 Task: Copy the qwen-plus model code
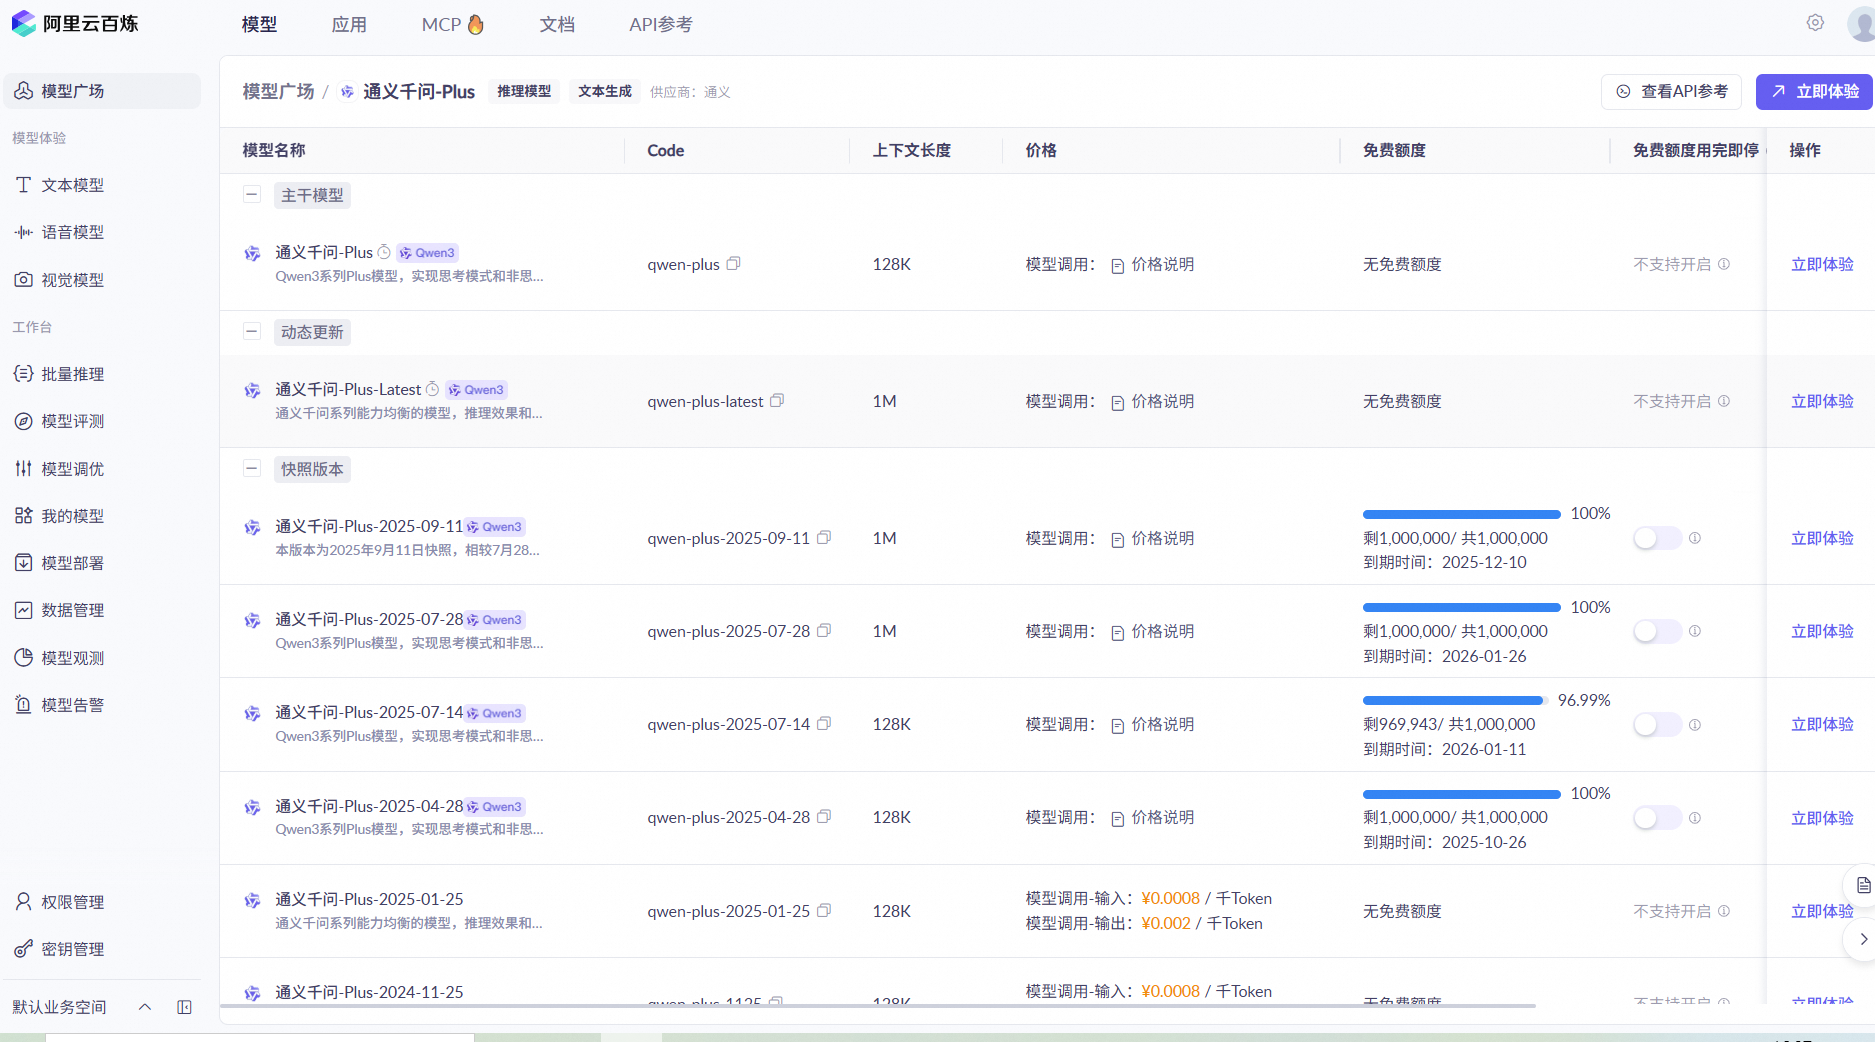[x=733, y=264]
